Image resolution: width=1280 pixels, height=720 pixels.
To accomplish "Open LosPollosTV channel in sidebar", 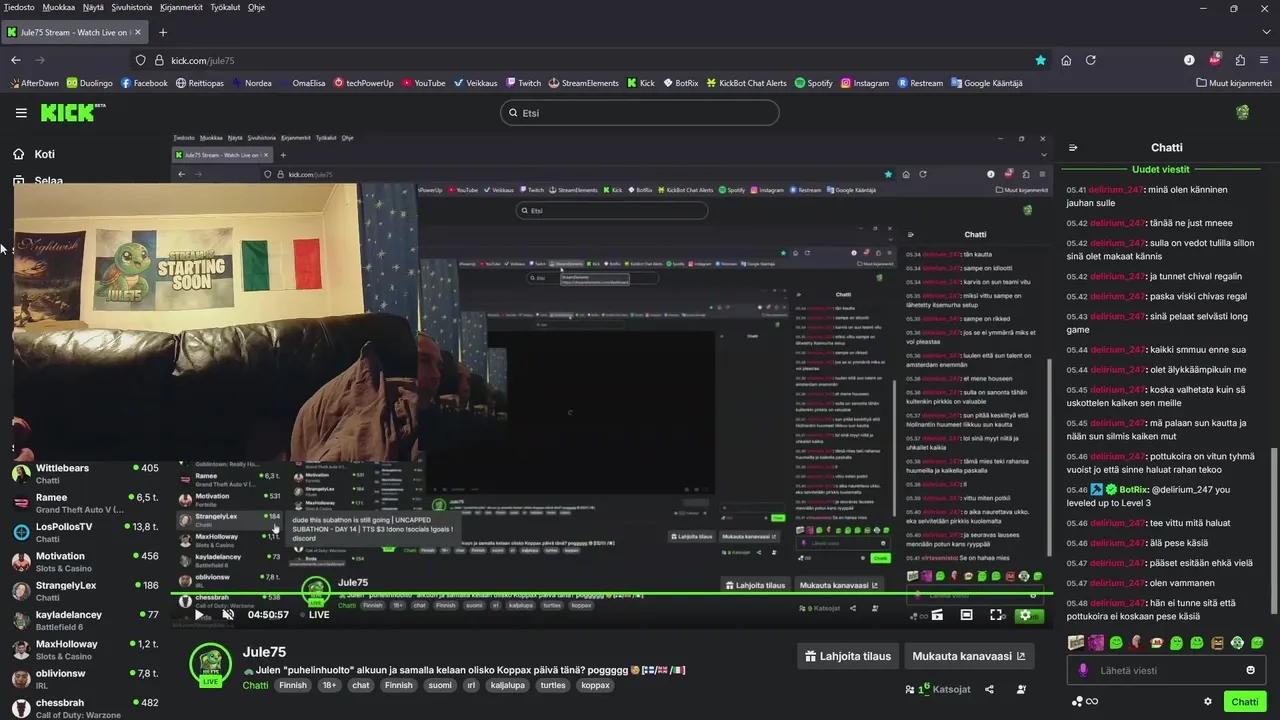I will pyautogui.click(x=85, y=532).
